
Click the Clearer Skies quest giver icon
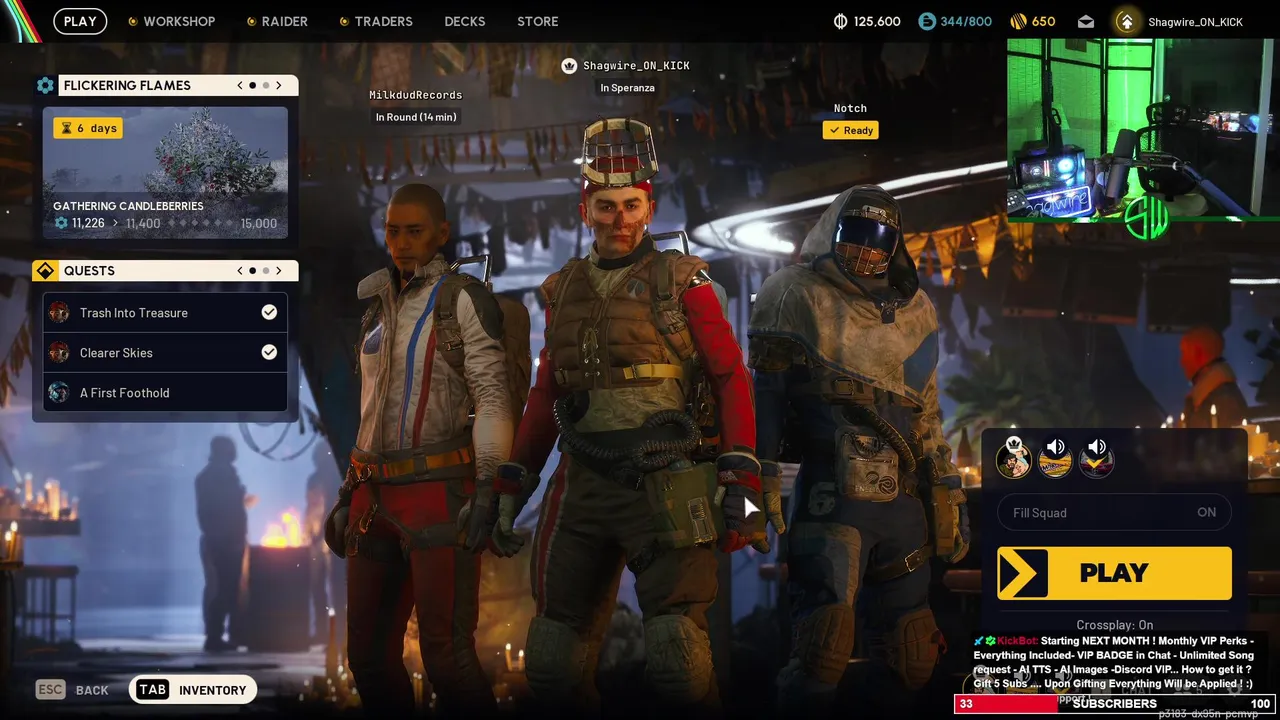click(x=60, y=353)
